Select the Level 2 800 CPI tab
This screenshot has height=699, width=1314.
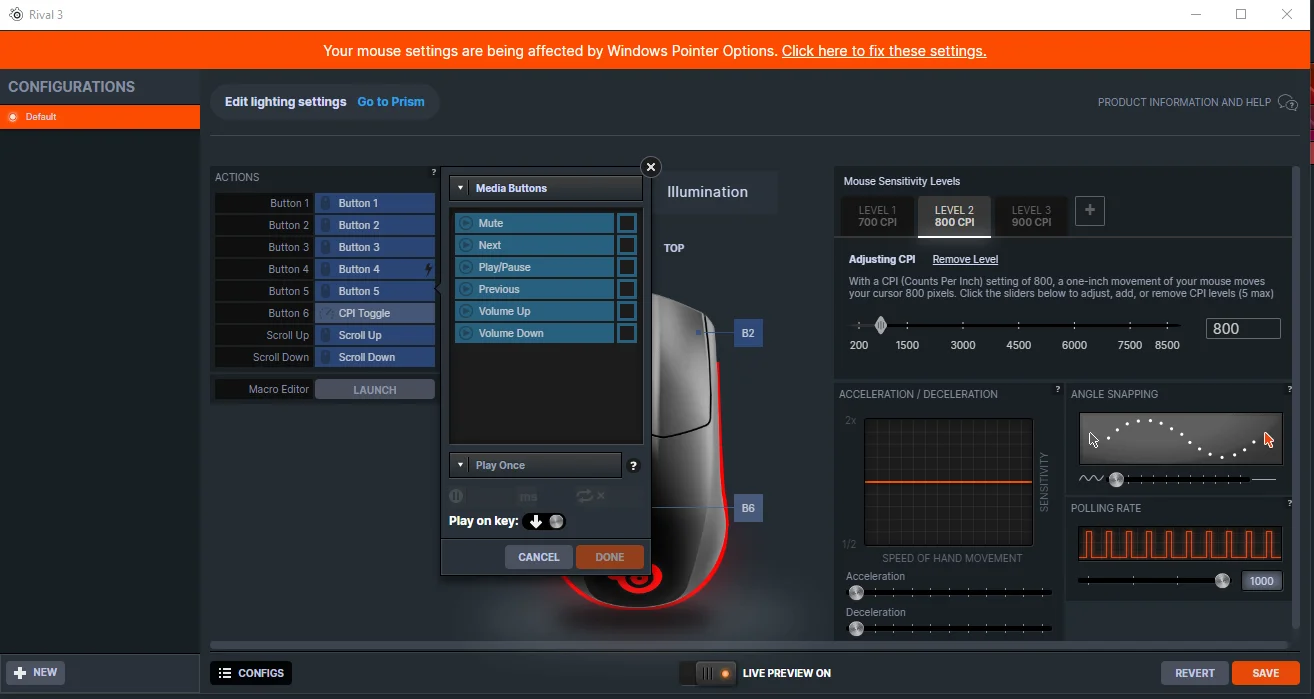[954, 216]
